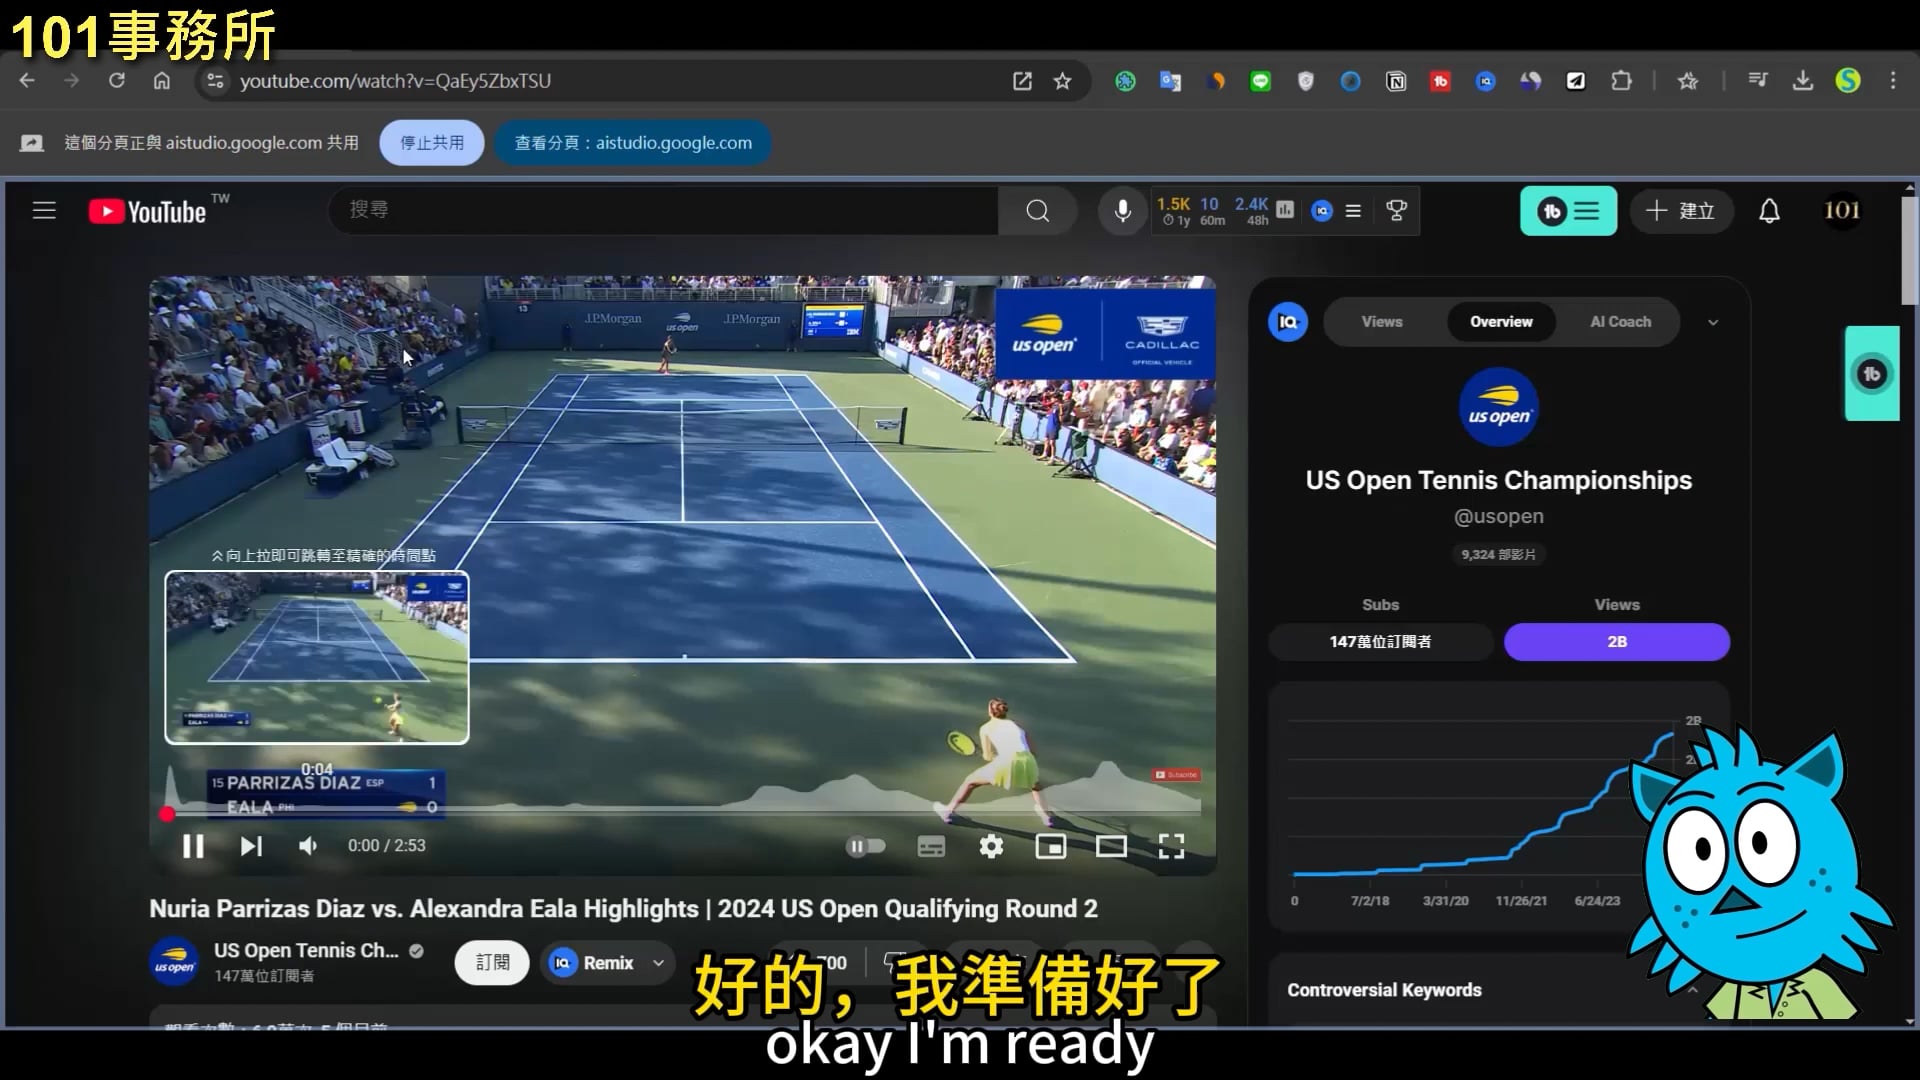The height and width of the screenshot is (1080, 1920).
Task: Click US Open channel logo in panel
Action: coord(1498,408)
